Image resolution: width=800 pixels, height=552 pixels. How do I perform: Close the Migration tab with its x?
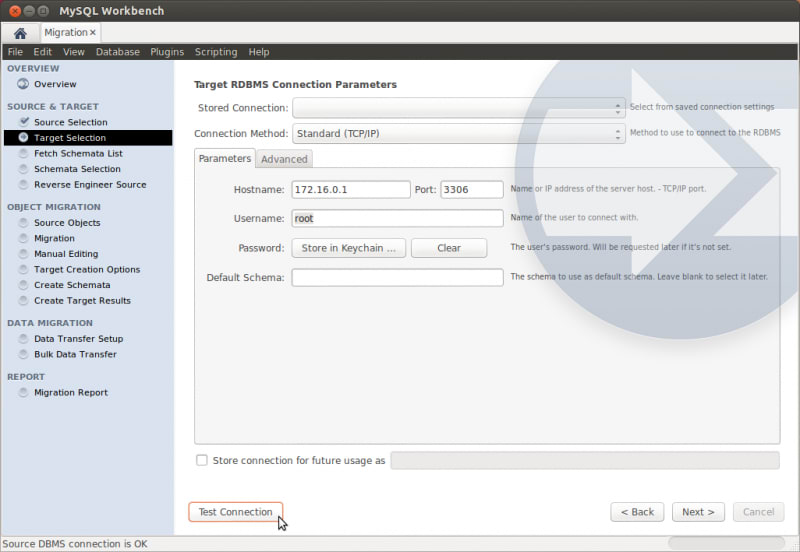tap(93, 33)
